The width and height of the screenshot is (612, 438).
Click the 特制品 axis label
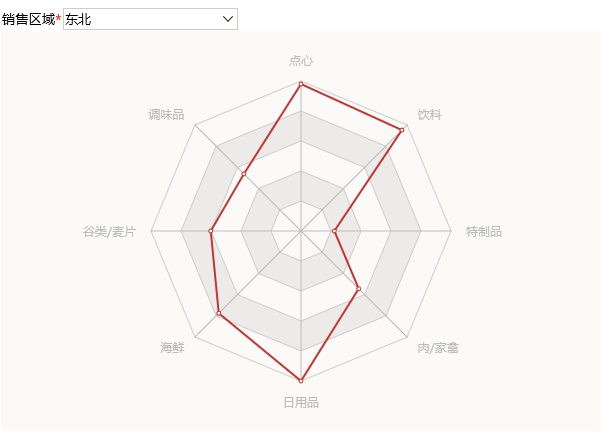(484, 231)
